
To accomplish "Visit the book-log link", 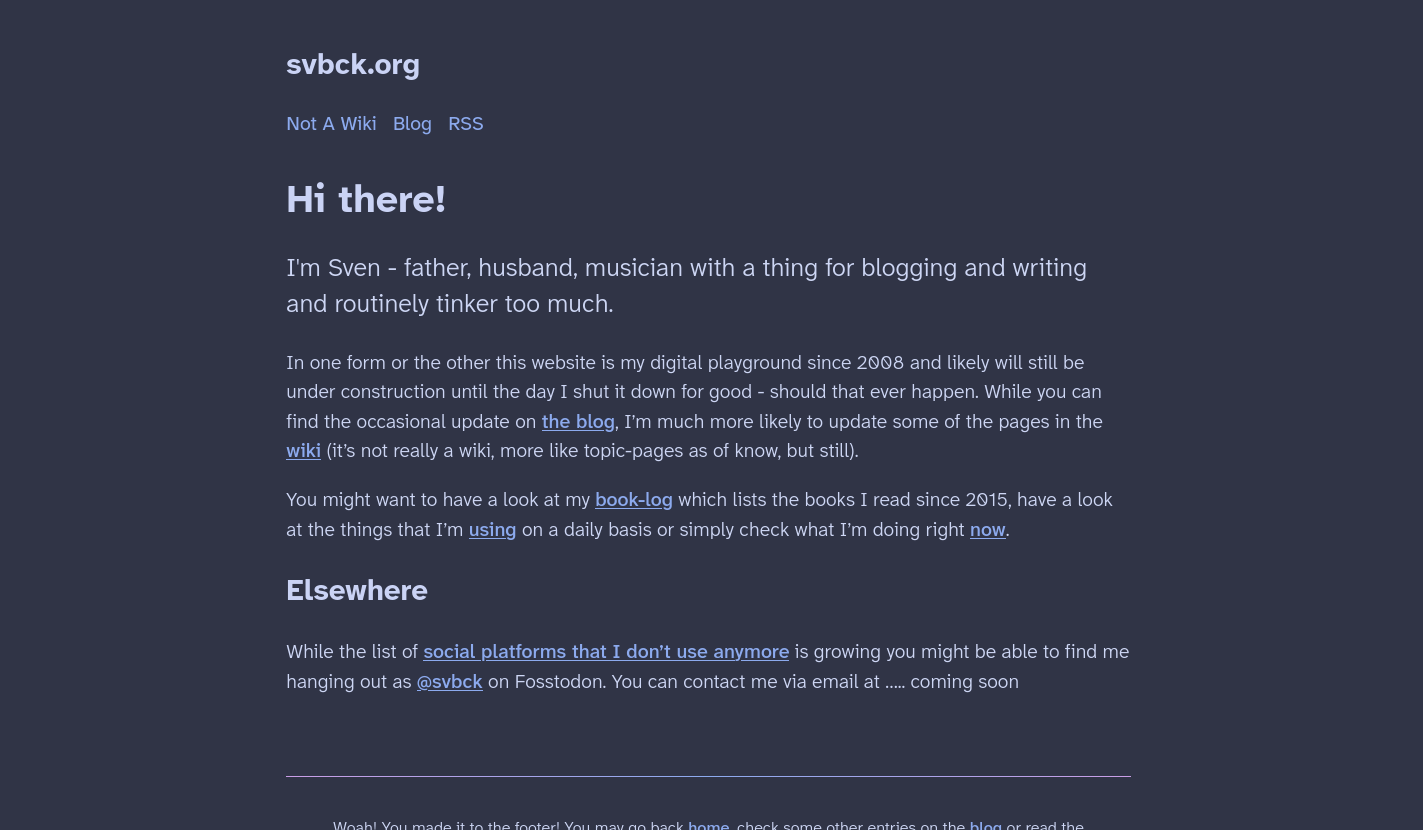I will (633, 500).
